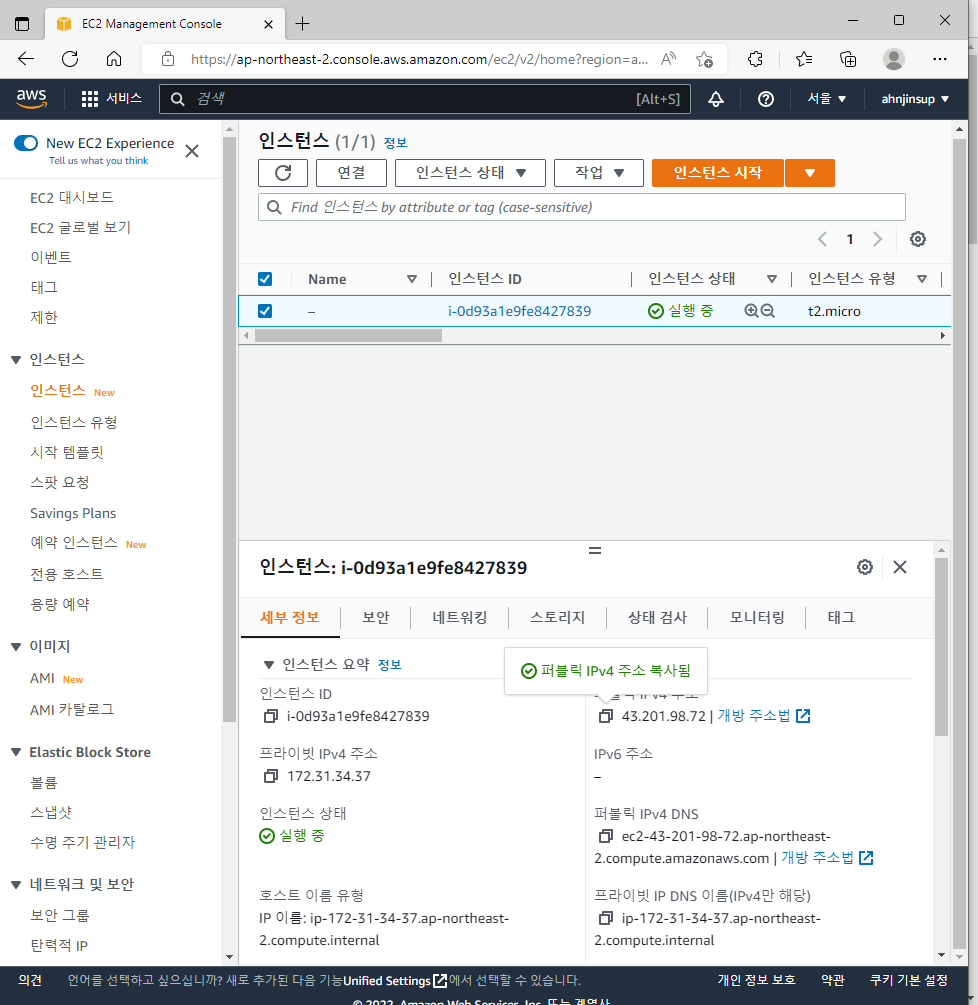This screenshot has width=978, height=1005.
Task: Open browser collections icon
Action: coord(848,59)
